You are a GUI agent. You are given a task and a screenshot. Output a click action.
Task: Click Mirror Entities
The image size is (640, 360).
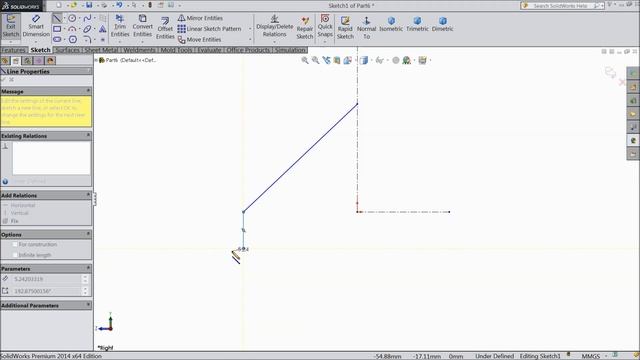tap(200, 18)
